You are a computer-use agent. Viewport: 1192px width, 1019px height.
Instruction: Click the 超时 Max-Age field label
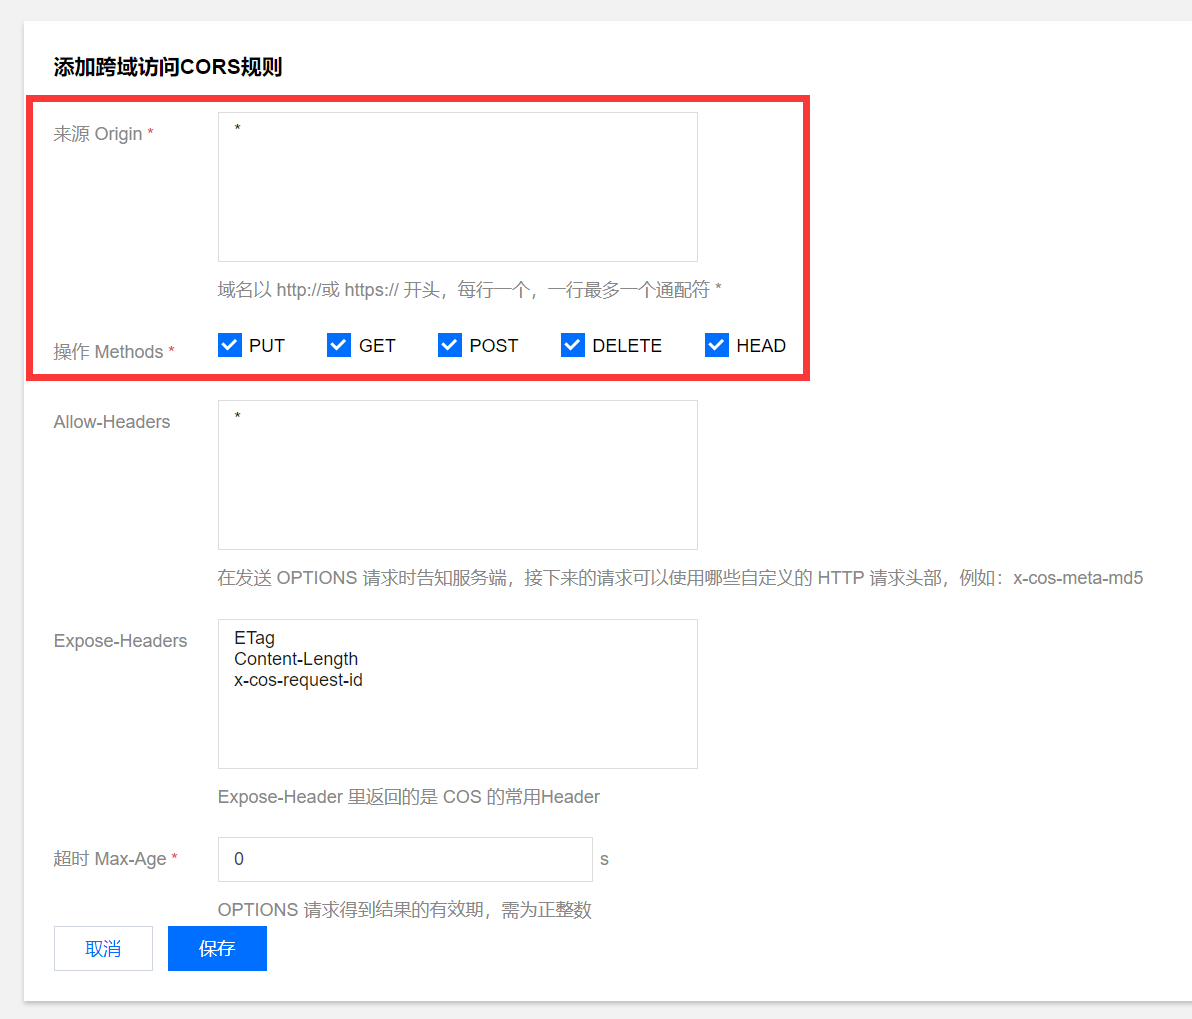pos(110,859)
